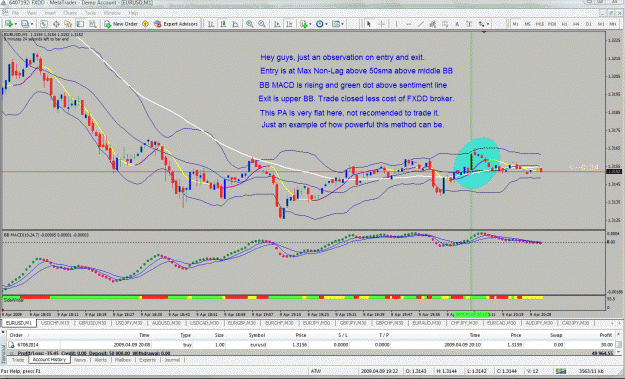Open the Help menu
The image size is (625, 379).
pyautogui.click(x=133, y=13)
